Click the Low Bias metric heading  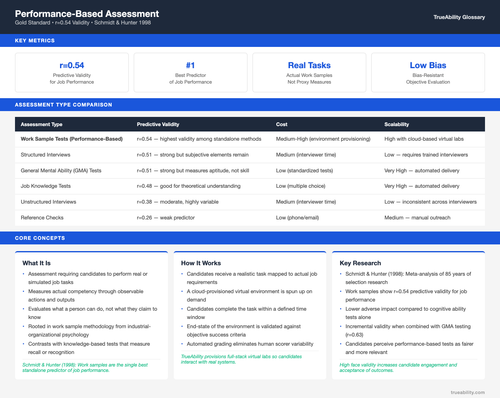pyautogui.click(x=428, y=65)
